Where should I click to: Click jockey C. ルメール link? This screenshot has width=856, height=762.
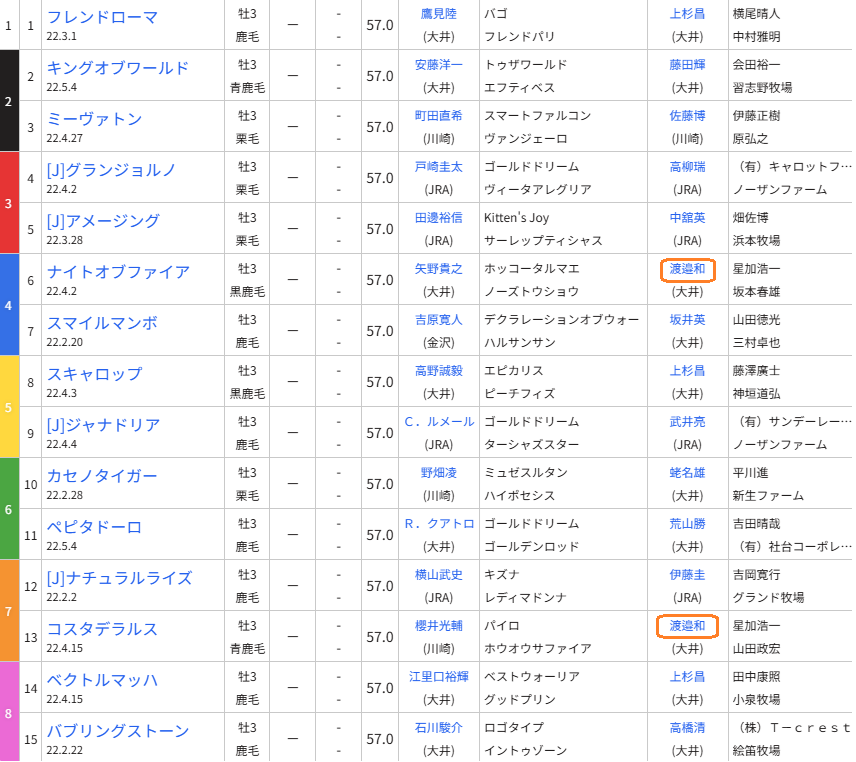point(439,421)
